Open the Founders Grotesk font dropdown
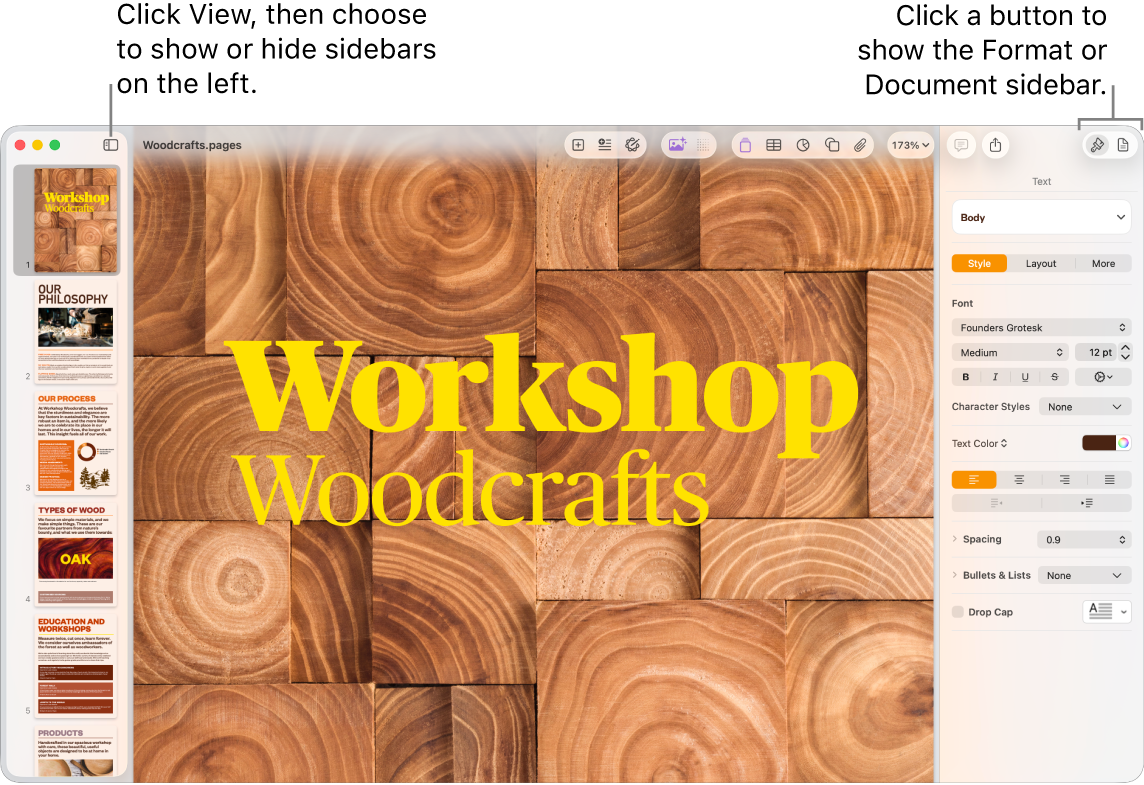 [x=1041, y=327]
